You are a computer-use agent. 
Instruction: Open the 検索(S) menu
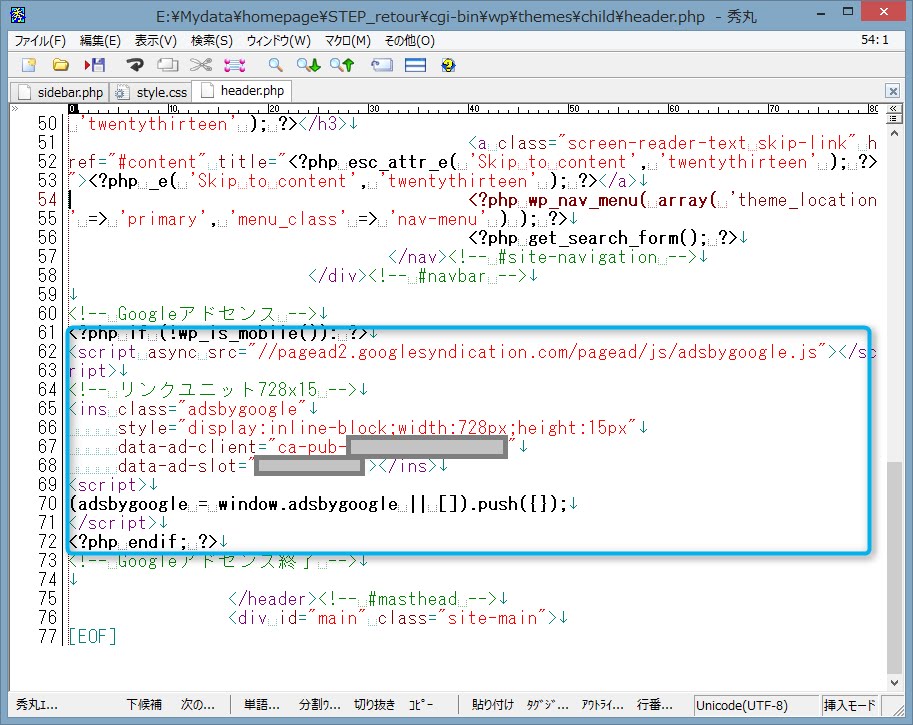click(x=211, y=41)
